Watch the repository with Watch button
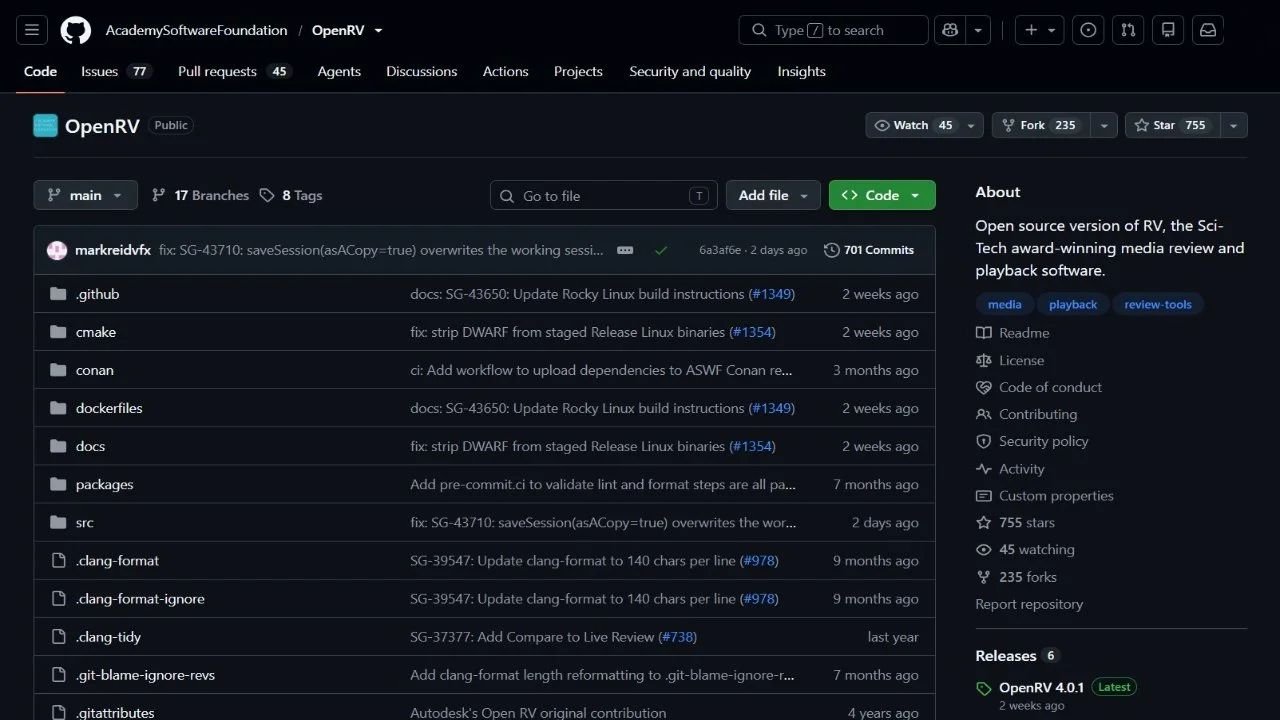 (913, 125)
